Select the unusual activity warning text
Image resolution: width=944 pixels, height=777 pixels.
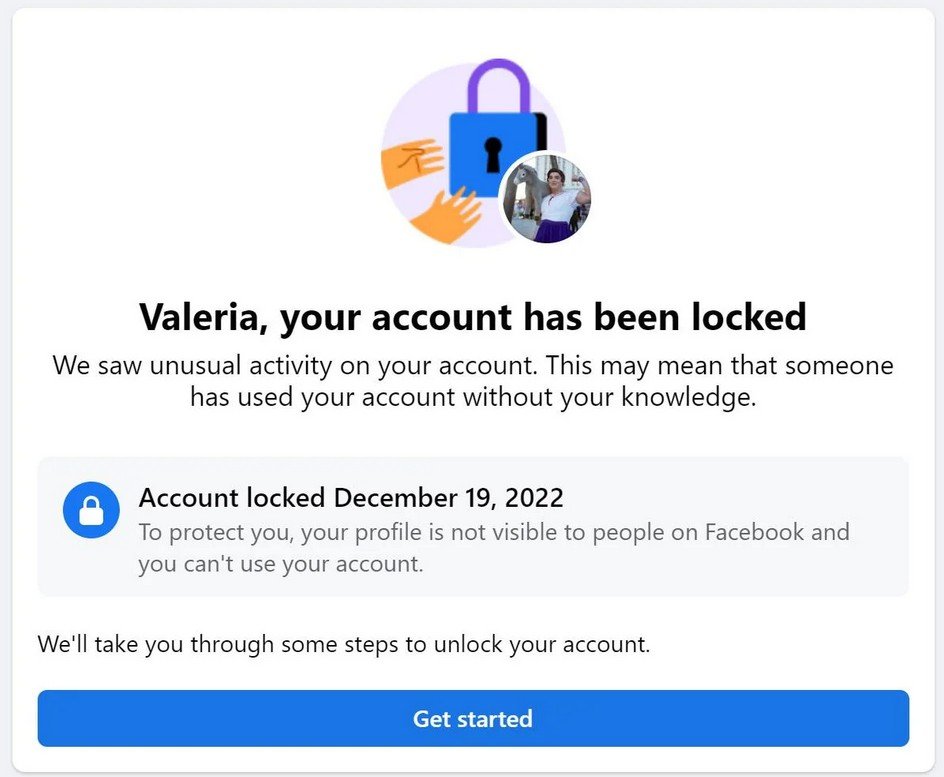pos(472,381)
